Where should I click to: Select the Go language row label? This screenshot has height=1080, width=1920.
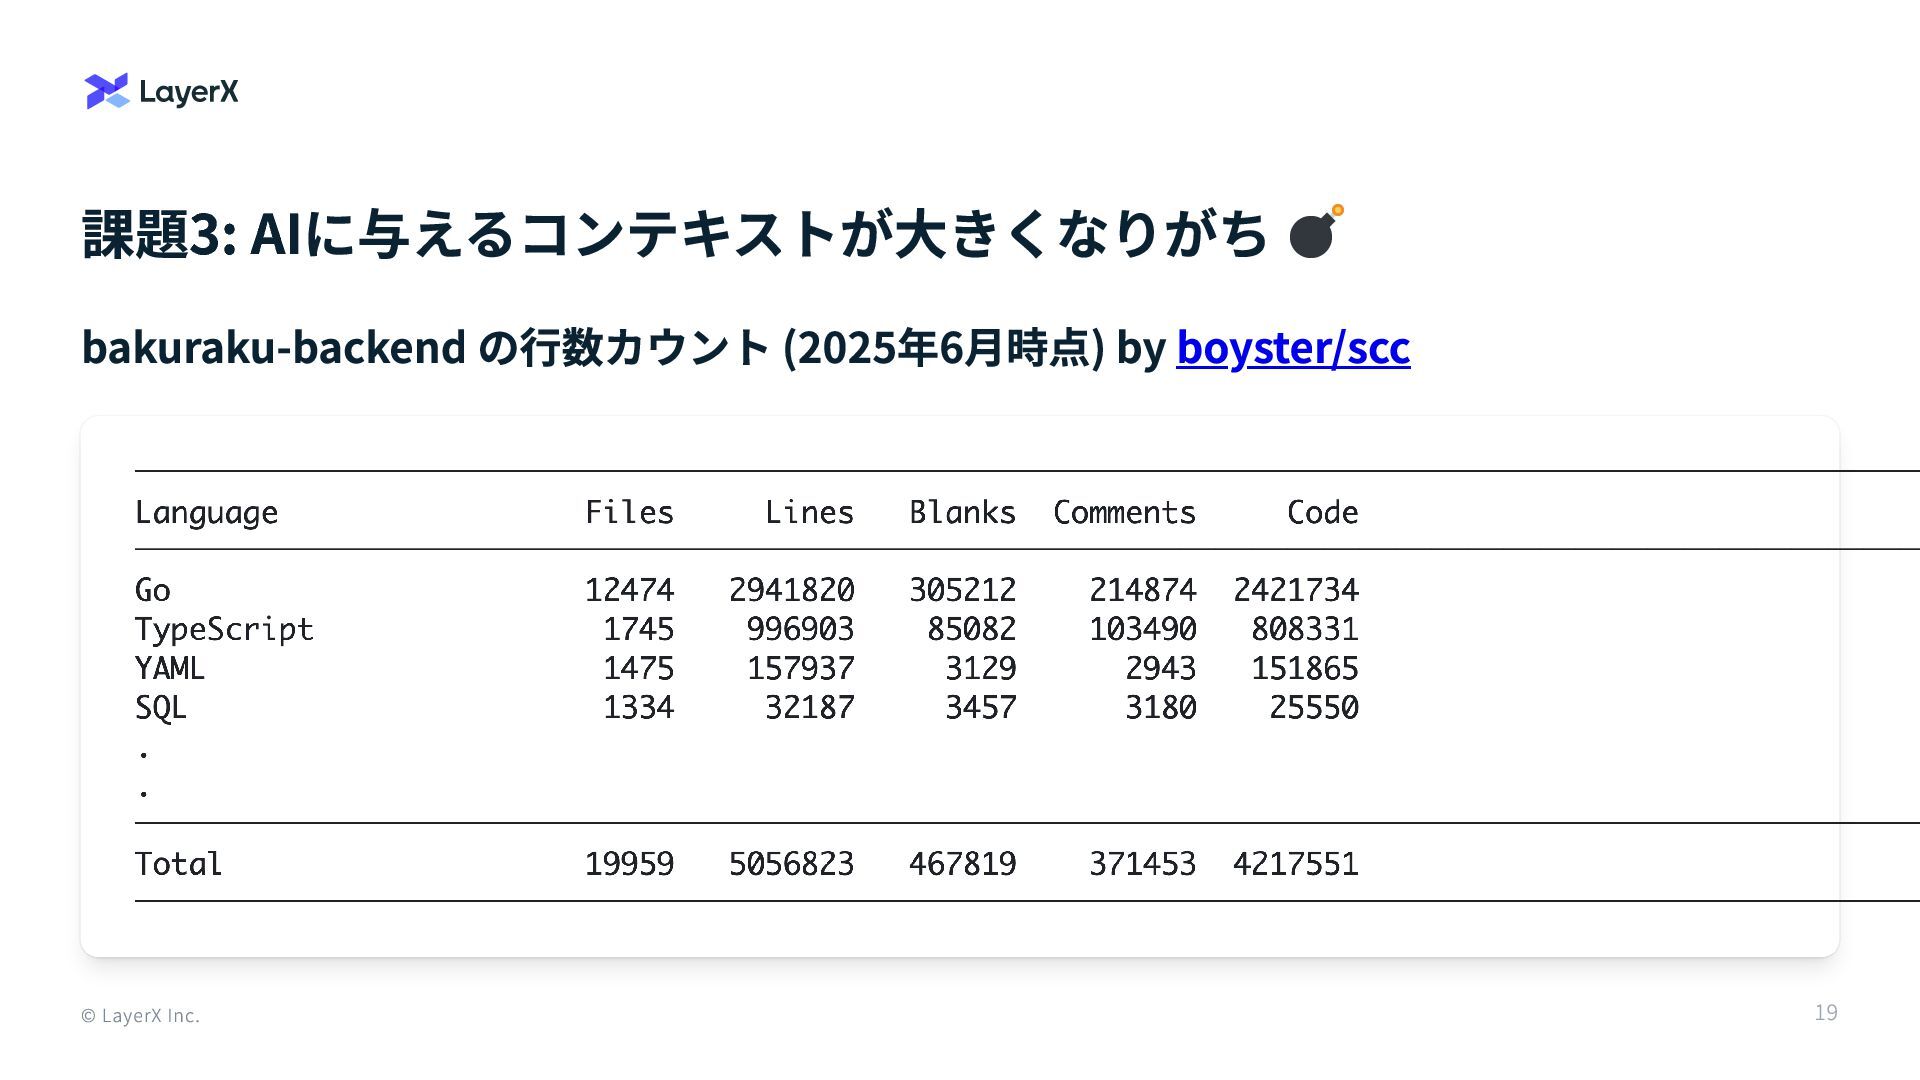pos(153,590)
